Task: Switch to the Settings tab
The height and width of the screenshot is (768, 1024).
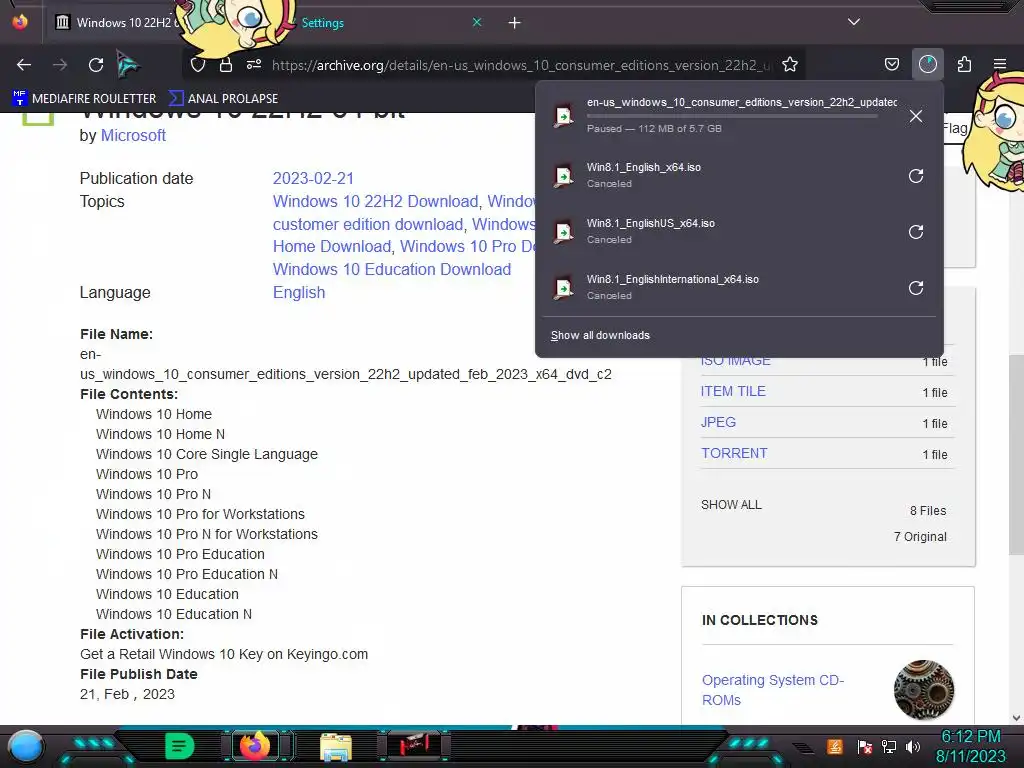Action: [x=323, y=23]
